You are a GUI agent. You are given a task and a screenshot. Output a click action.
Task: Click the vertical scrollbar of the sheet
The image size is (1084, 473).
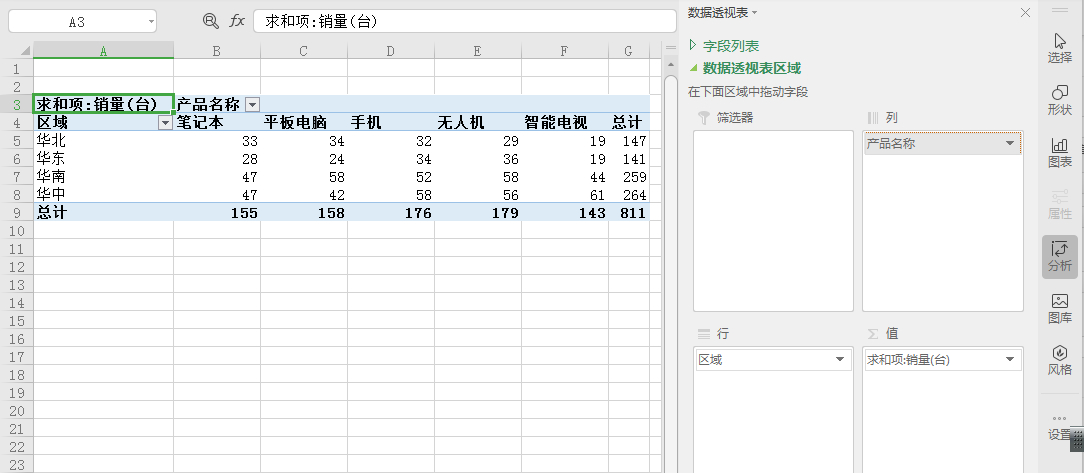tap(670, 273)
